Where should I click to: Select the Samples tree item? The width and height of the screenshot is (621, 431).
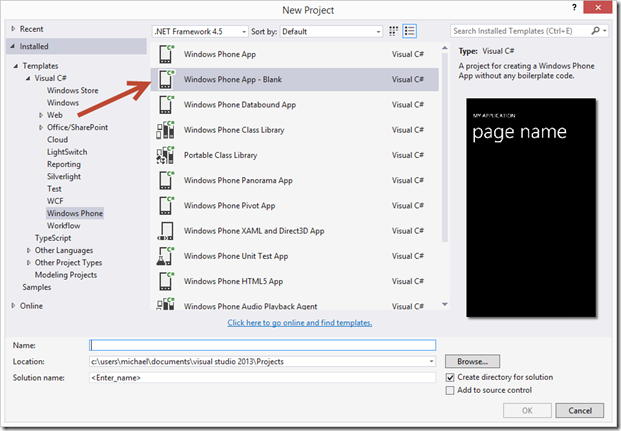click(x=36, y=287)
